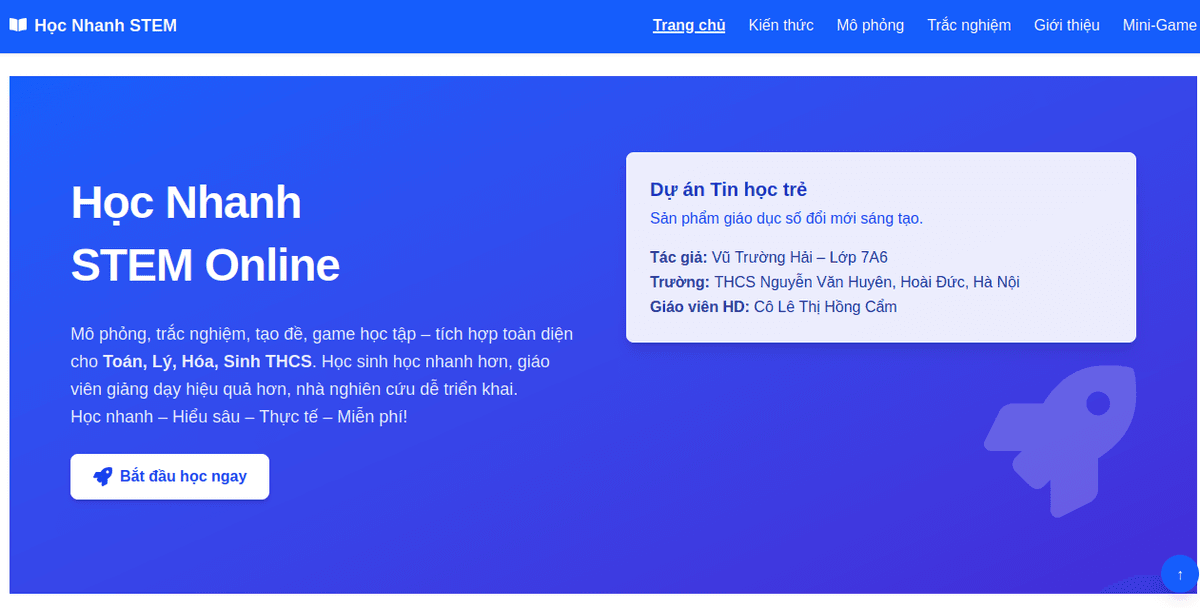Click the scroll-to-top arrow button
Viewport: 1200px width, 608px height.
1180,574
